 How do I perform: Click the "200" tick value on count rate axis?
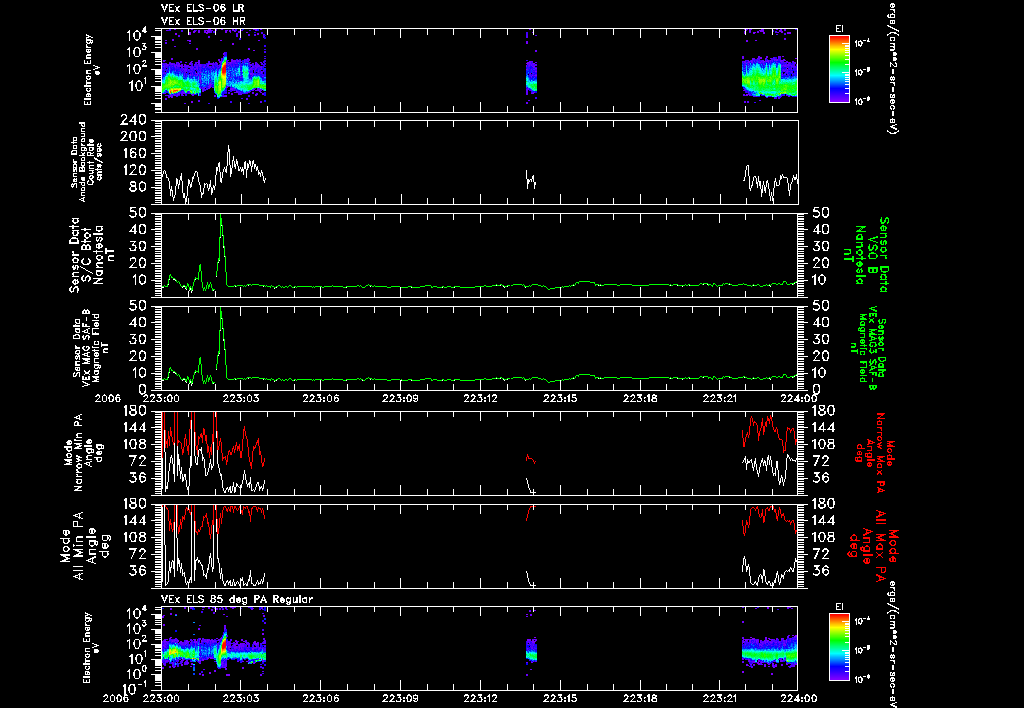133,137
